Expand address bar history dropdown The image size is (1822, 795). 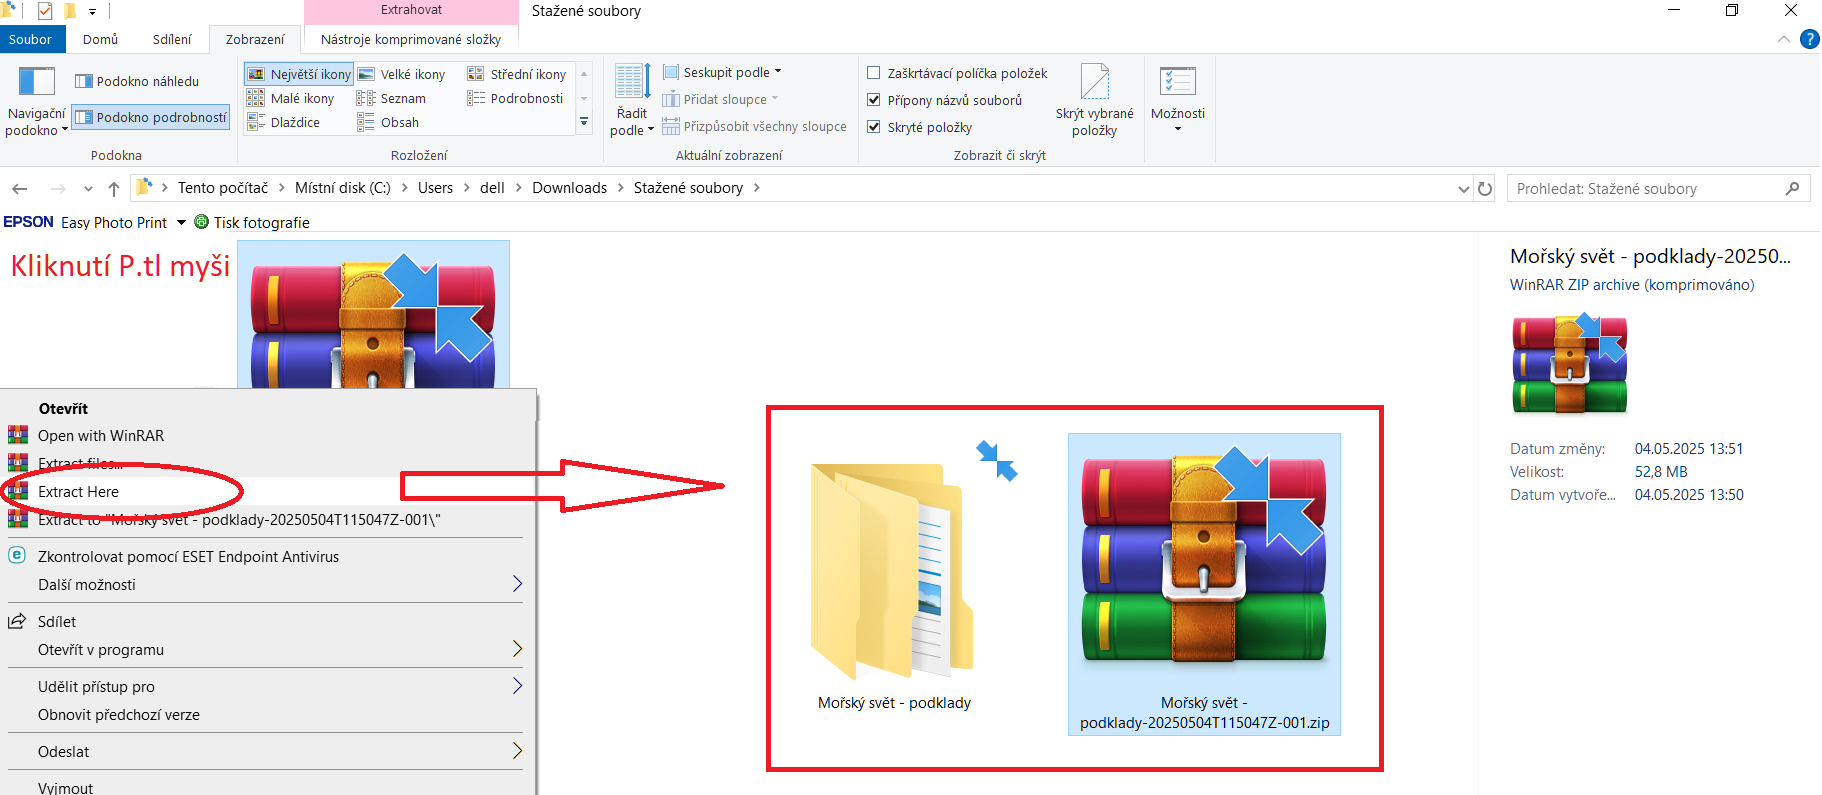pos(1463,189)
